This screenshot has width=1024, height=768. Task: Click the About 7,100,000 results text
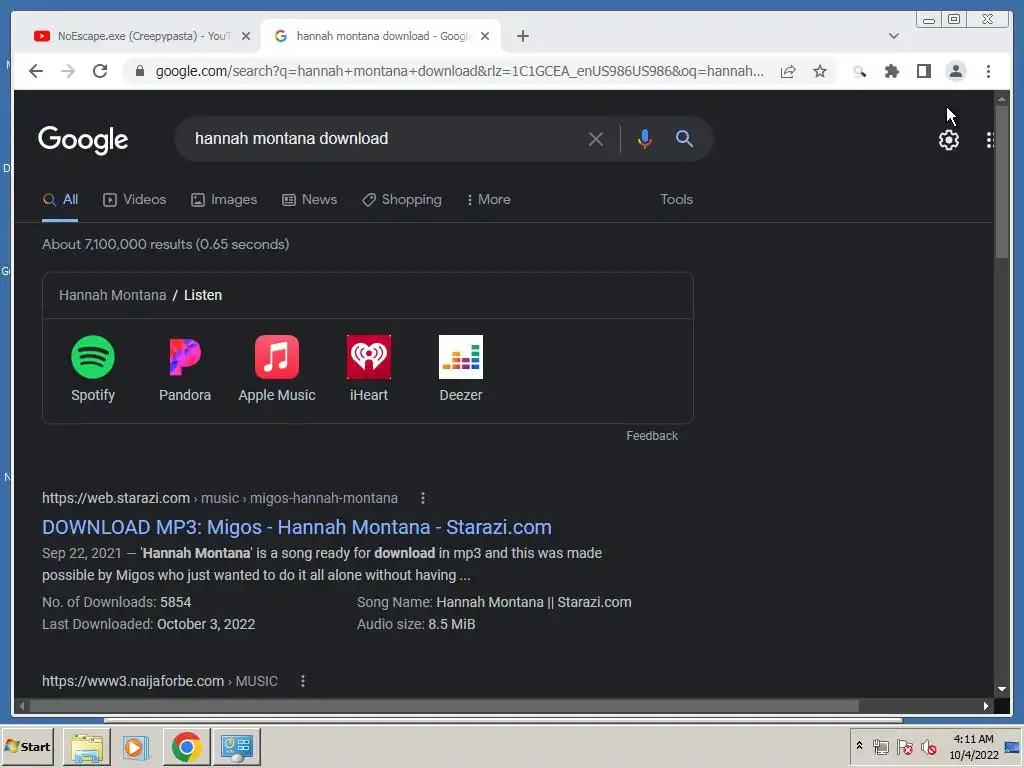pyautogui.click(x=165, y=244)
